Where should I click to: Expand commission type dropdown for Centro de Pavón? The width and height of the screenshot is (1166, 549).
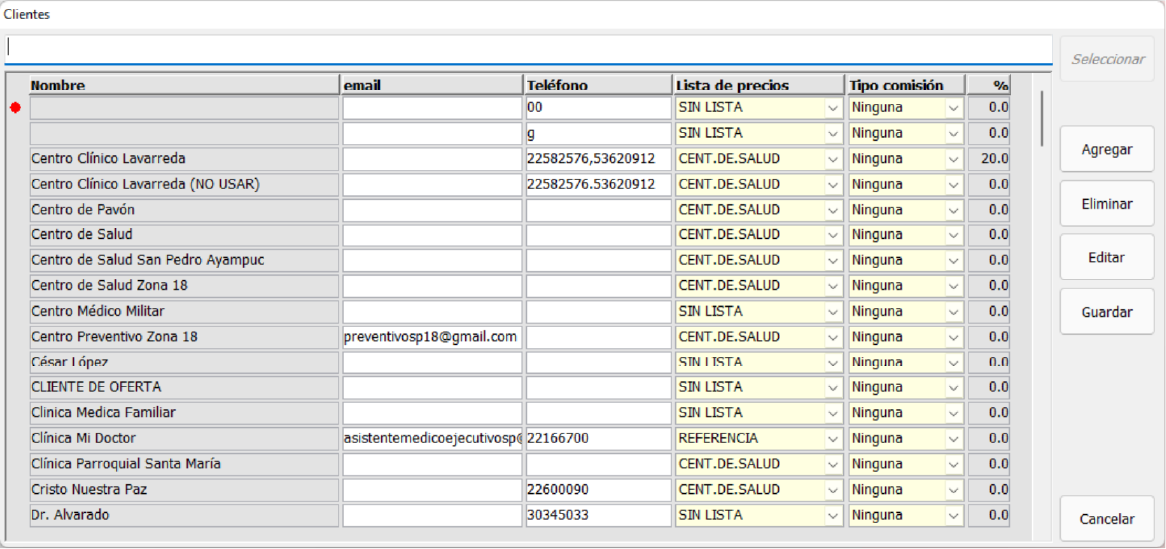pyautogui.click(x=953, y=210)
